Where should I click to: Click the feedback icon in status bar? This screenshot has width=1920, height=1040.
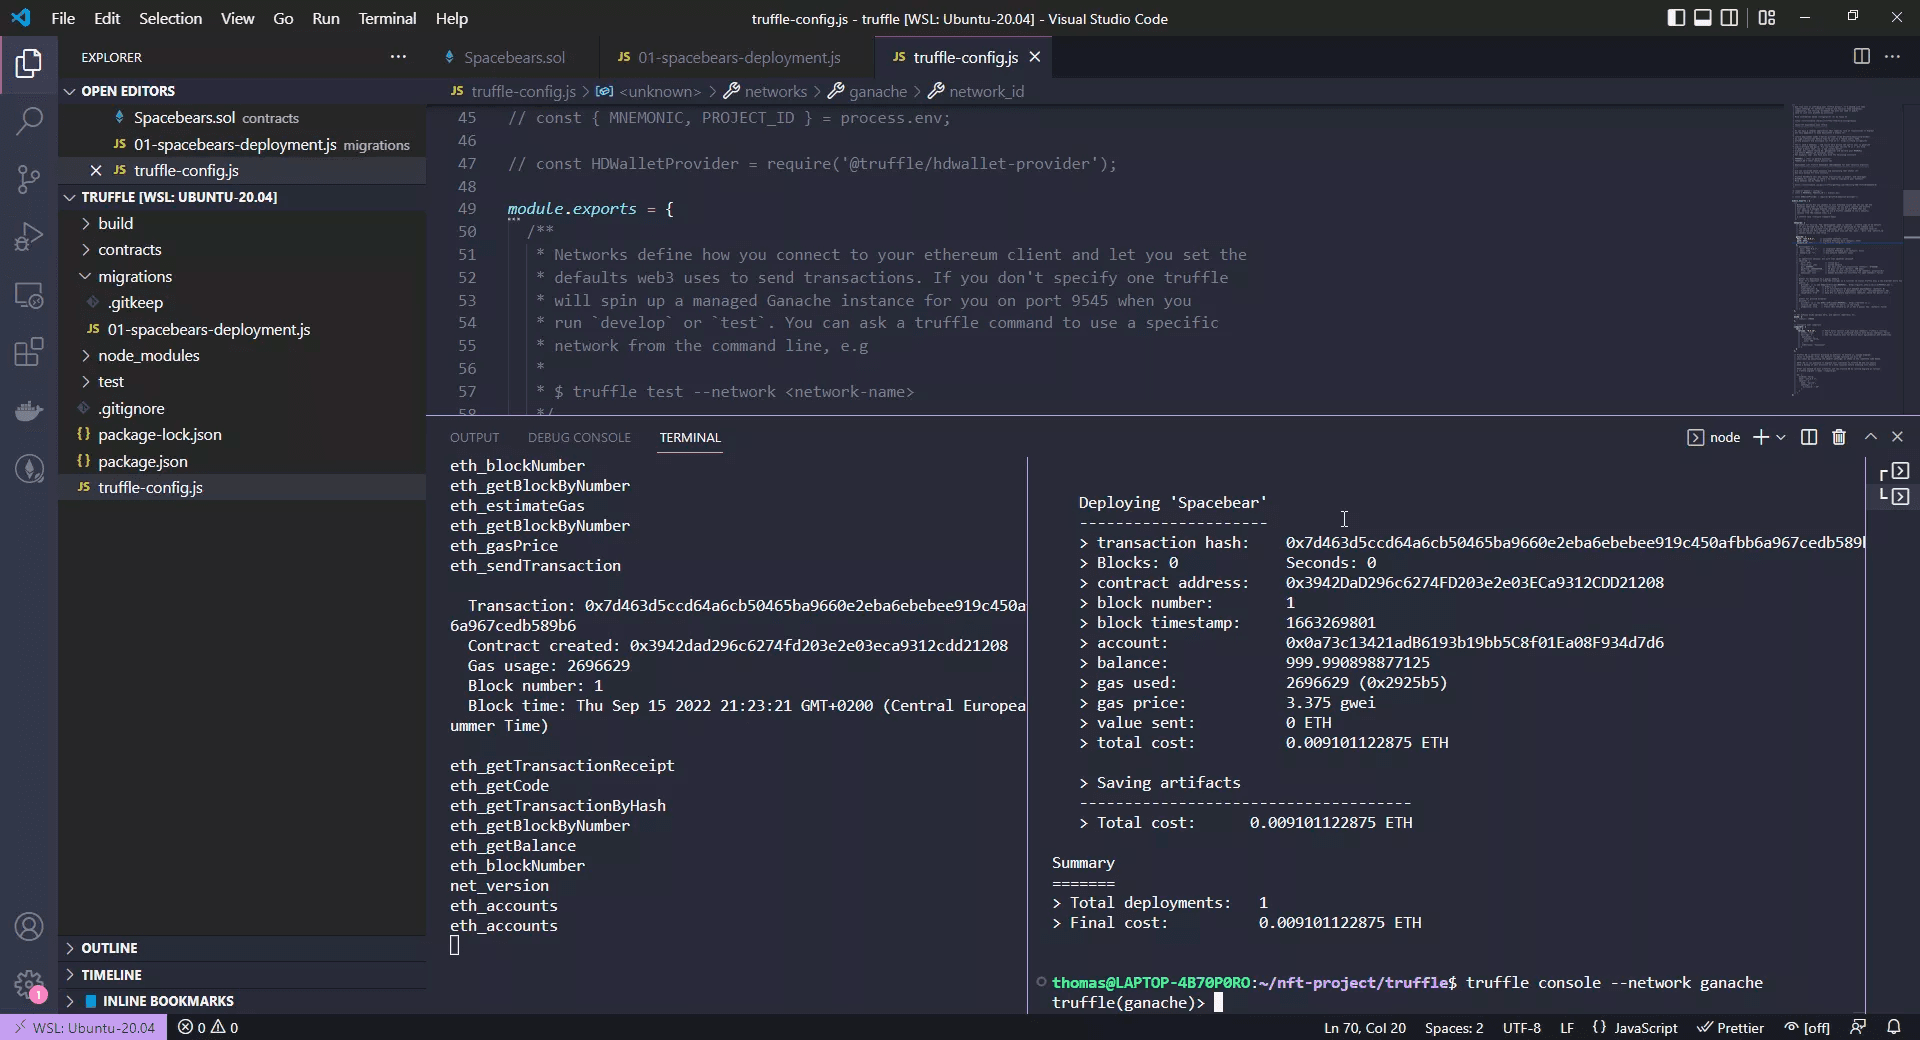point(1858,1027)
